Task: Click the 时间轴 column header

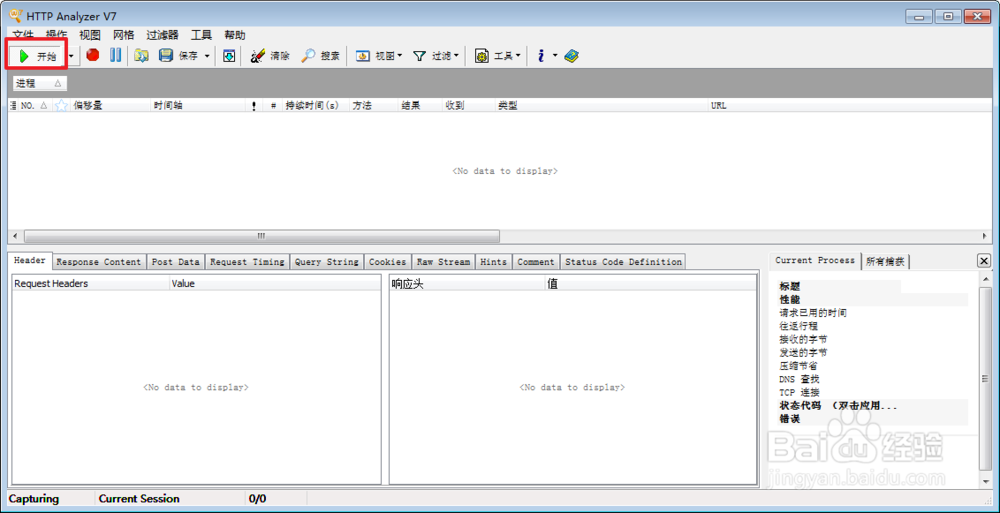Action: 200,106
